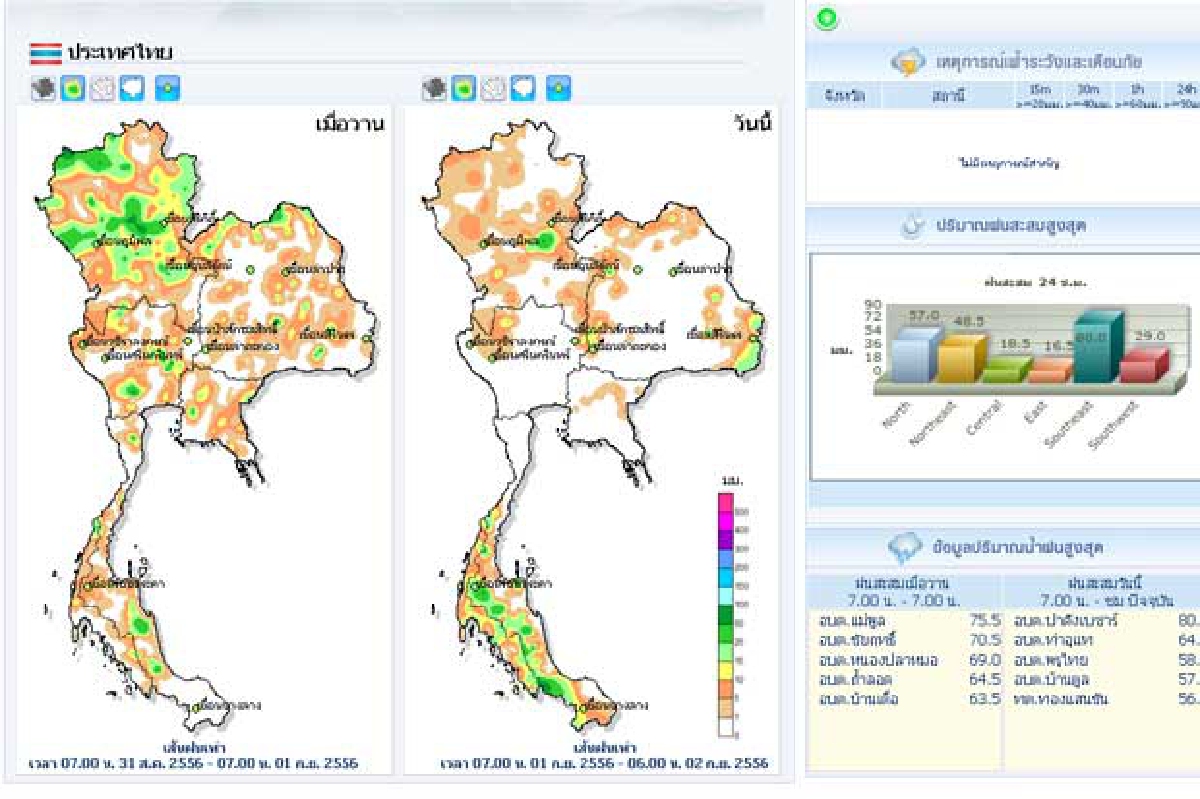Select the first station row under today's rainfall column
Screen dimensions: 1200x799
(x=1105, y=620)
